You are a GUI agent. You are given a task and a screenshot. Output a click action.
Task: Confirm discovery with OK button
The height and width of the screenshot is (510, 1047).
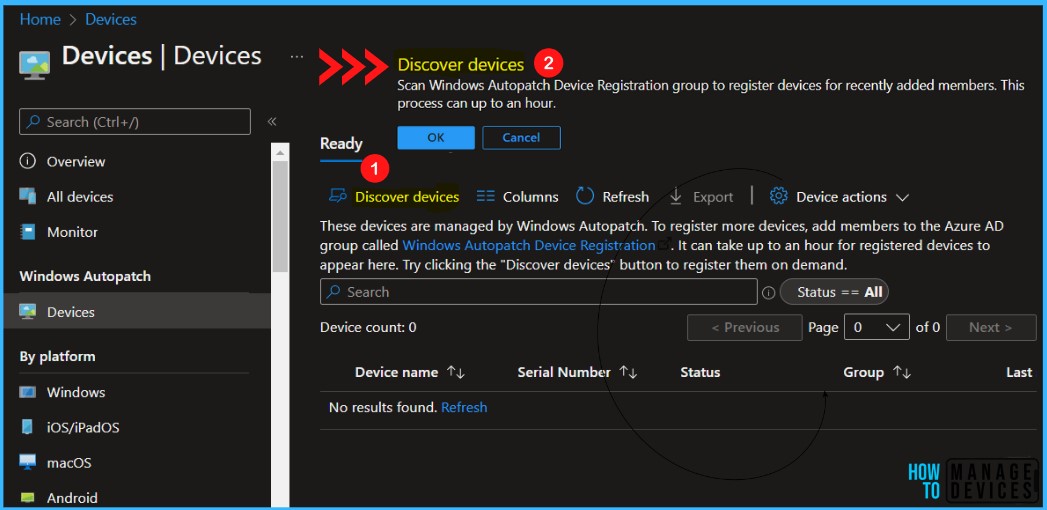click(x=436, y=138)
